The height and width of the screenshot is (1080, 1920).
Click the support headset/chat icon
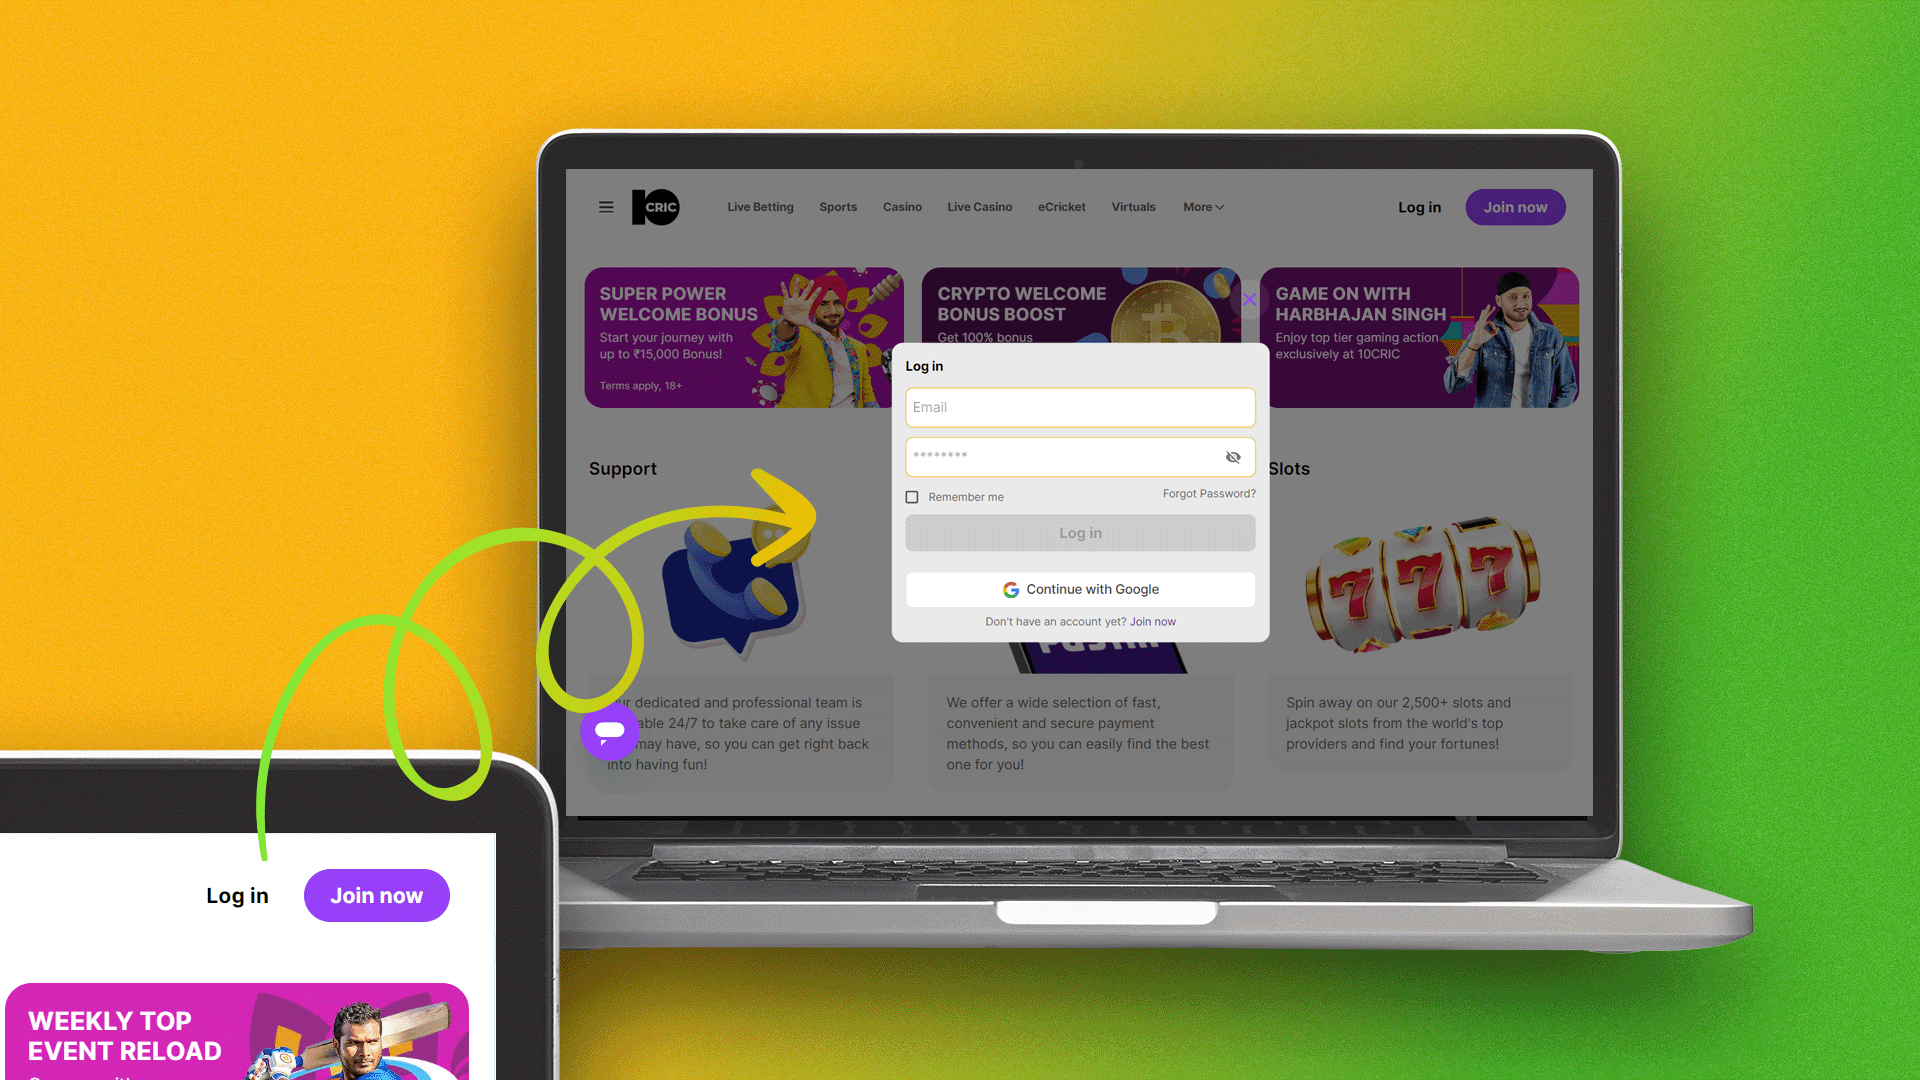[x=608, y=733]
